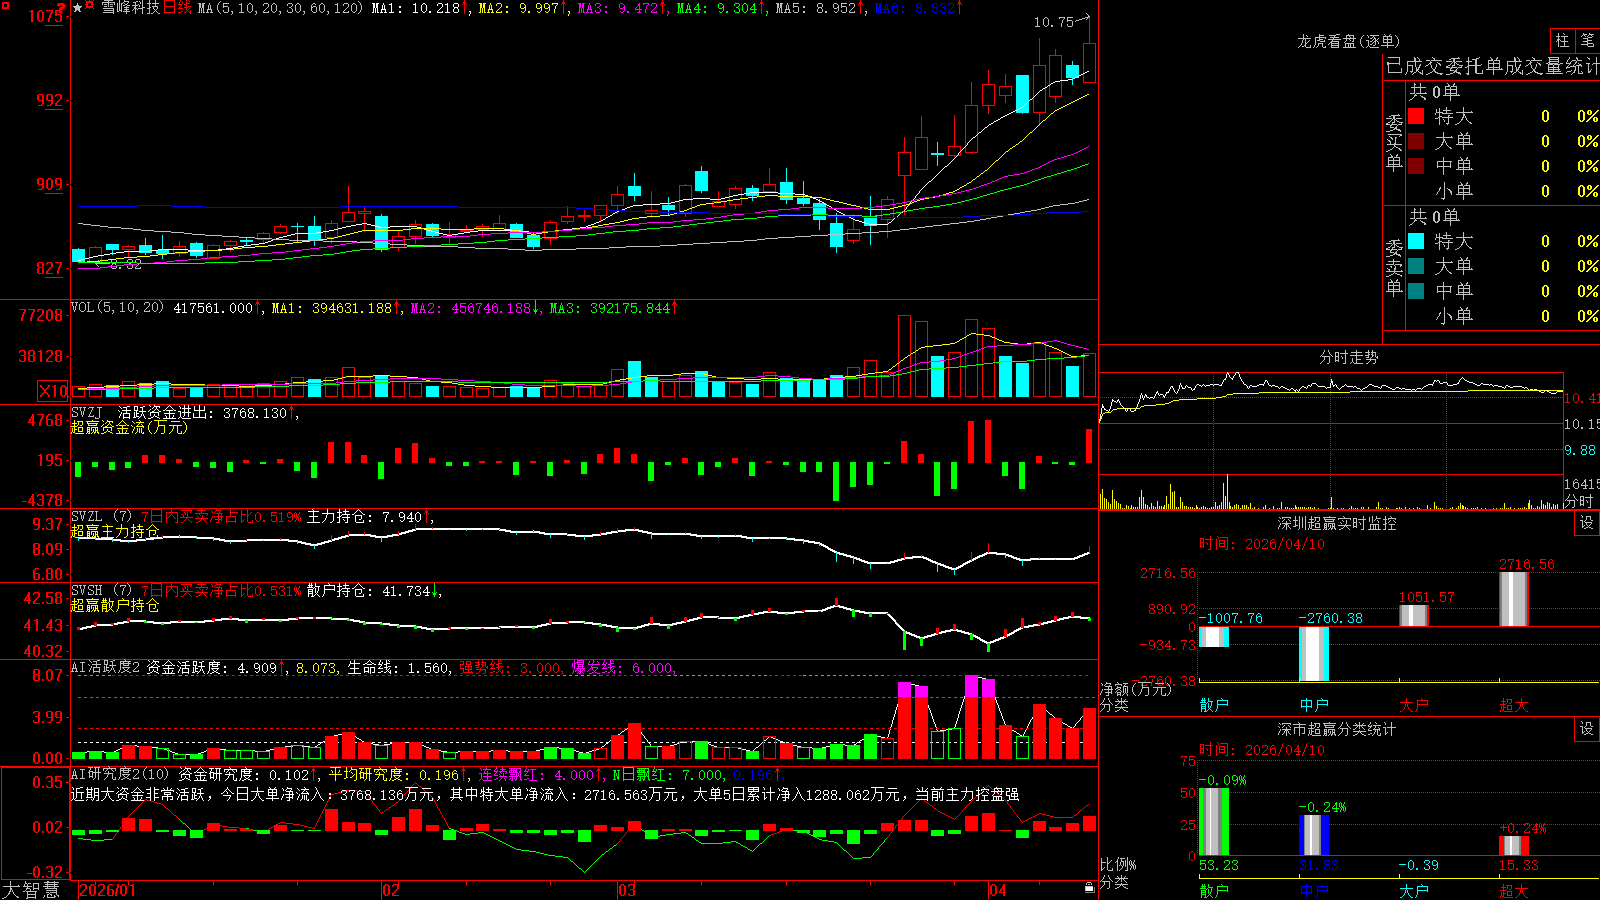Click the 深圳超赢实时监控 panel title

point(1337,523)
